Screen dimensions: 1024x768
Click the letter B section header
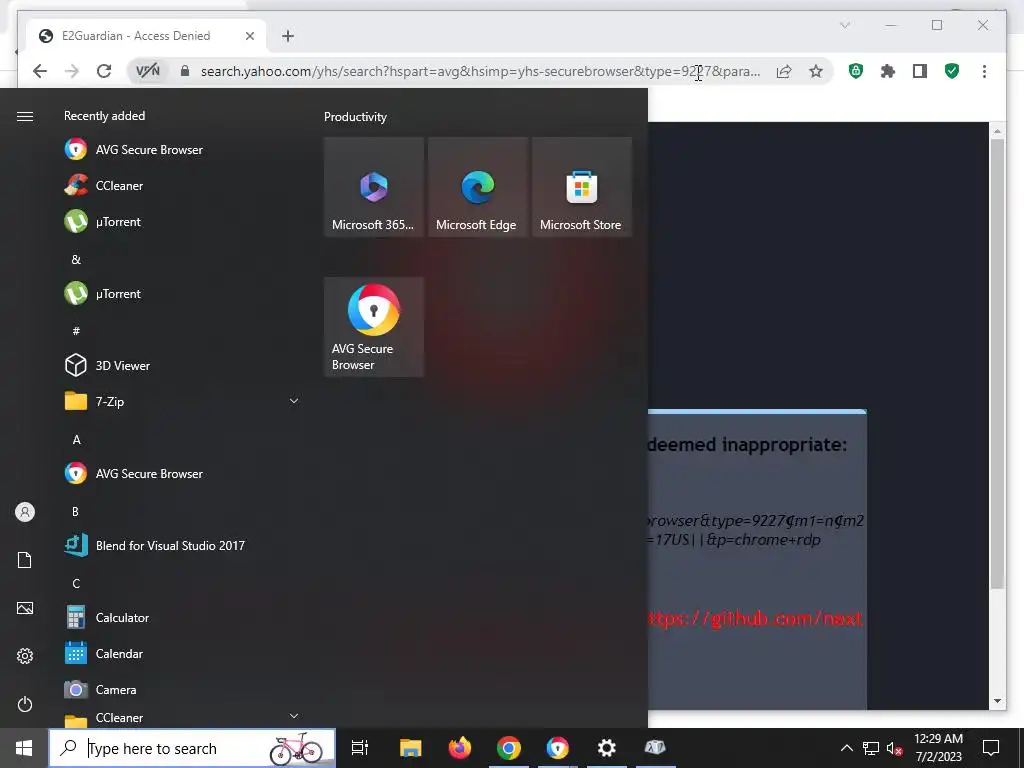tap(76, 511)
